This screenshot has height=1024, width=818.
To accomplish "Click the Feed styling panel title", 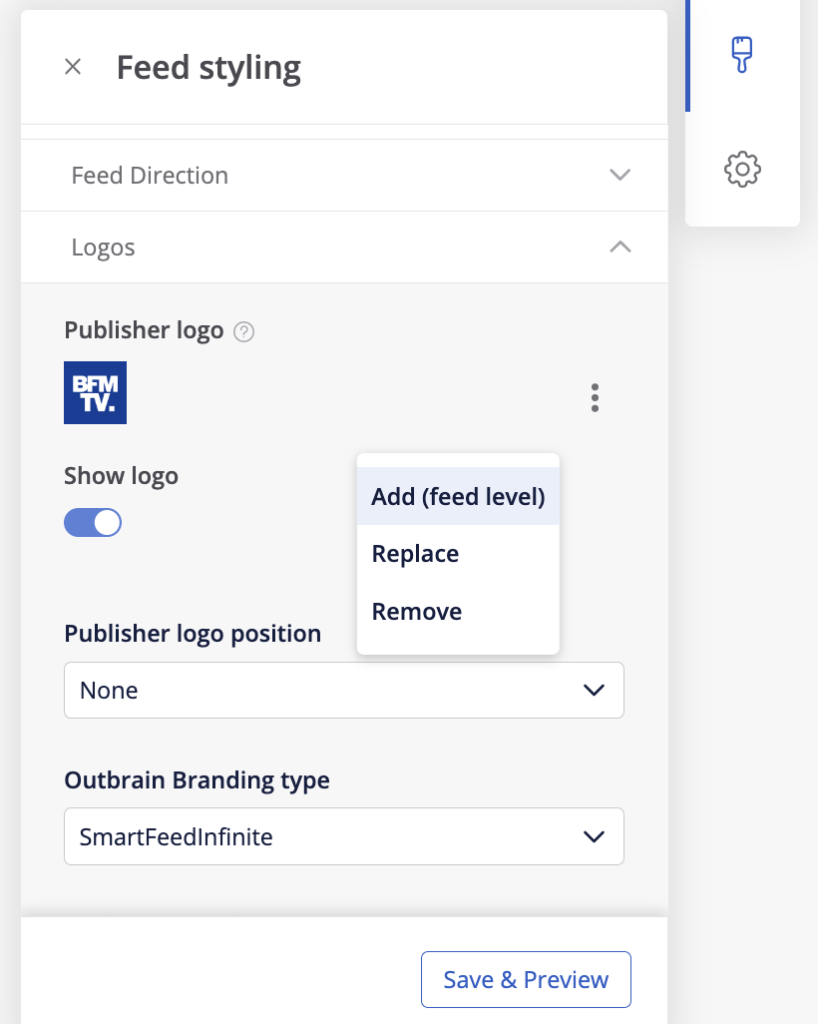I will (x=209, y=68).
